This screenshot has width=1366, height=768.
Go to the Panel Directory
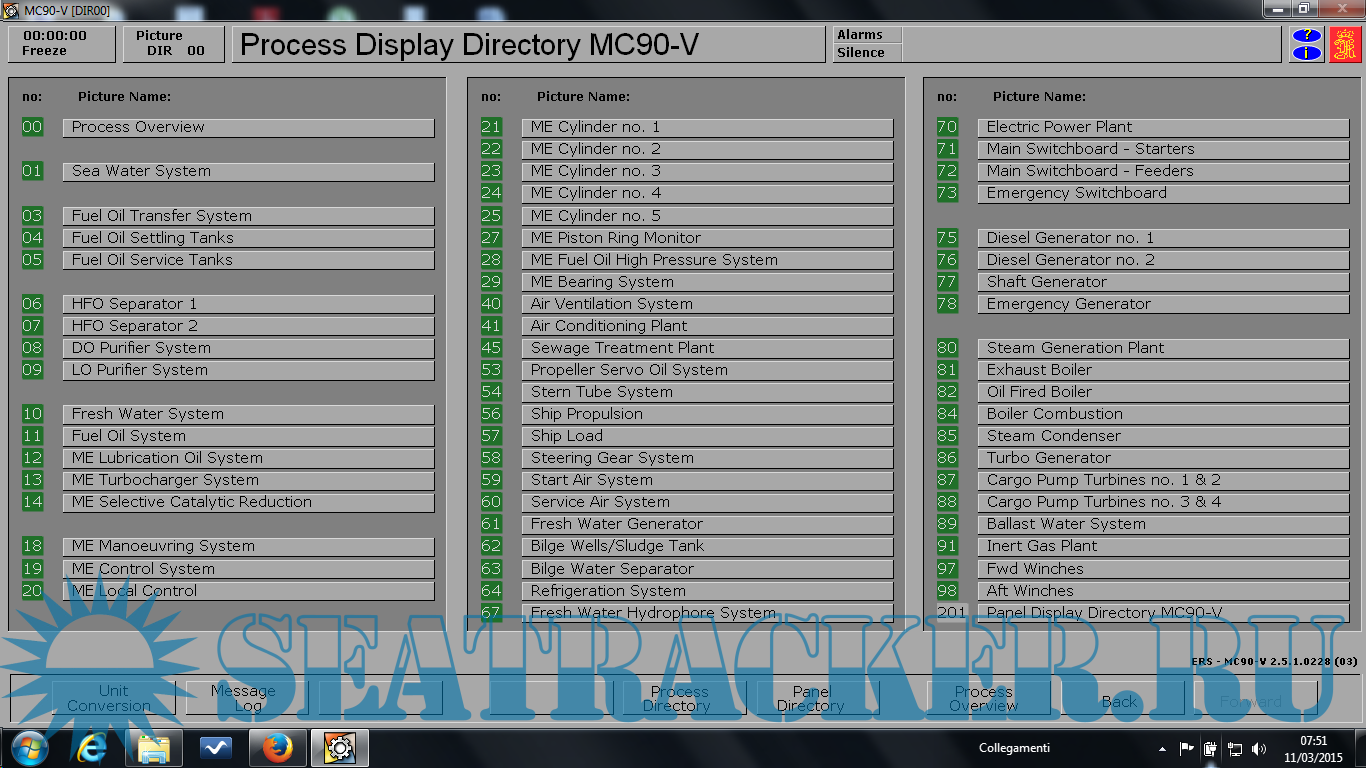[x=811, y=698]
